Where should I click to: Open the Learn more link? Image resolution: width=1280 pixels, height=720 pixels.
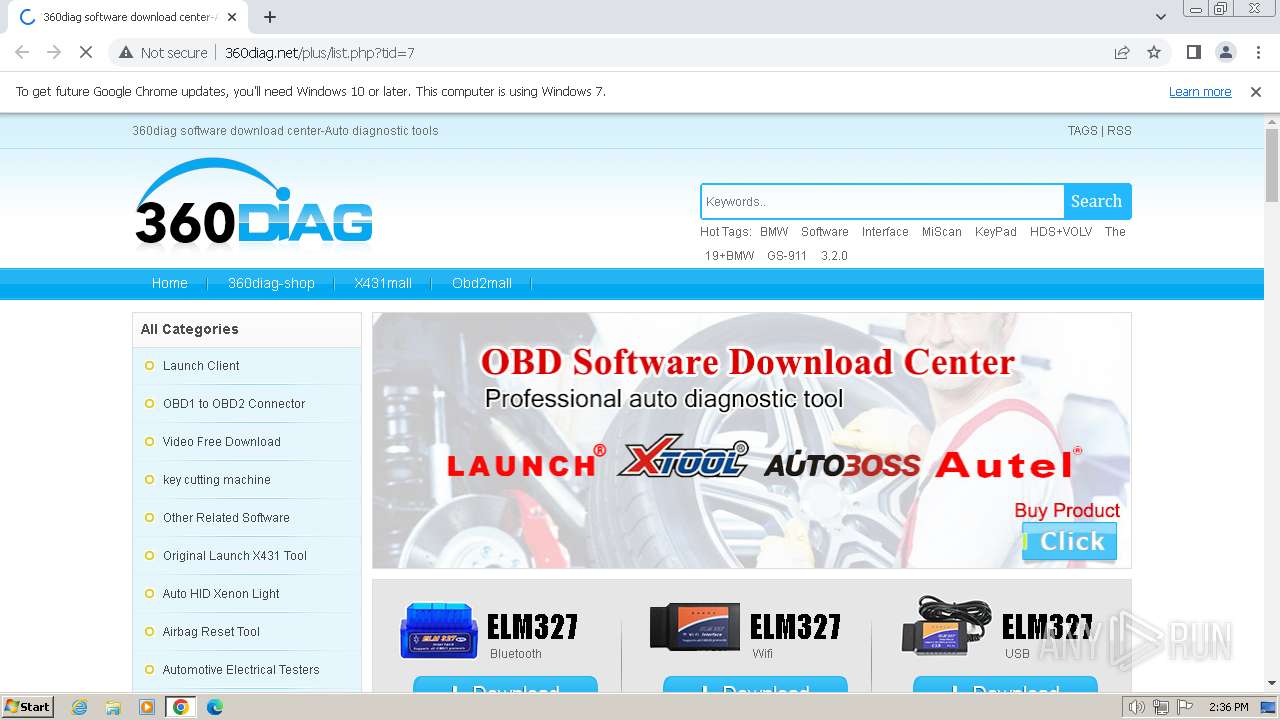[x=1200, y=92]
